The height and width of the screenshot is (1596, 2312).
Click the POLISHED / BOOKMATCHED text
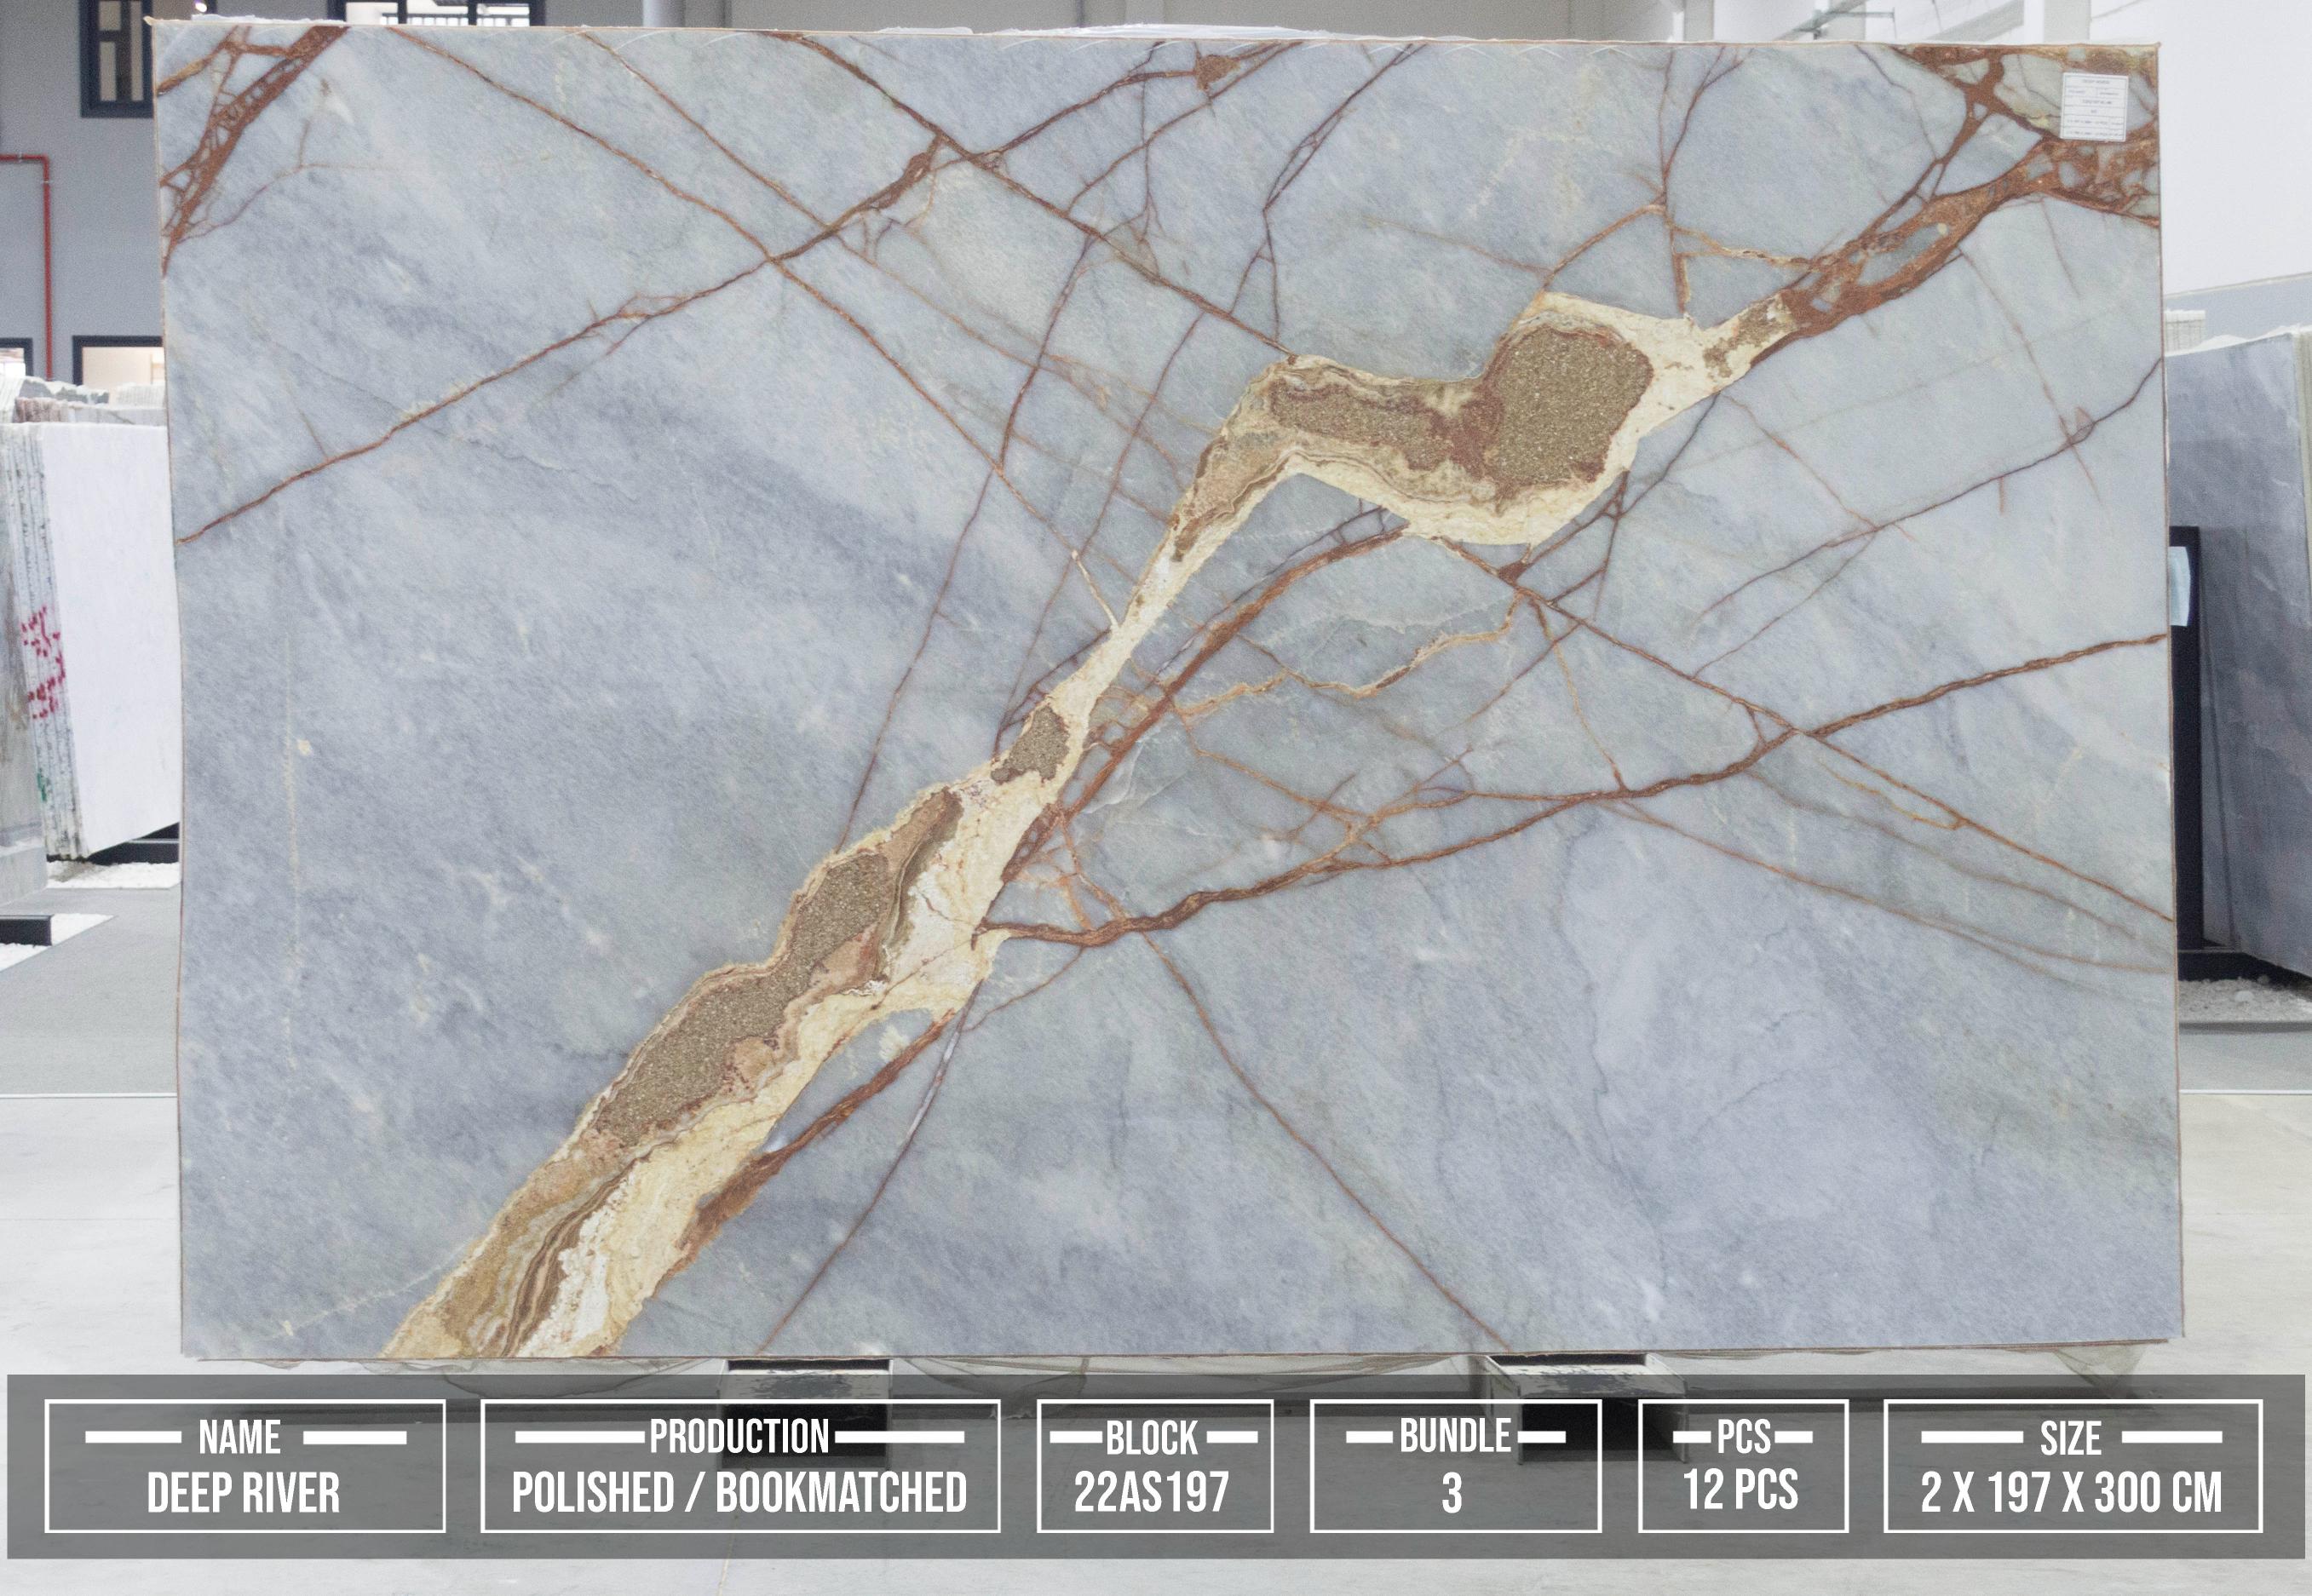[x=739, y=1493]
